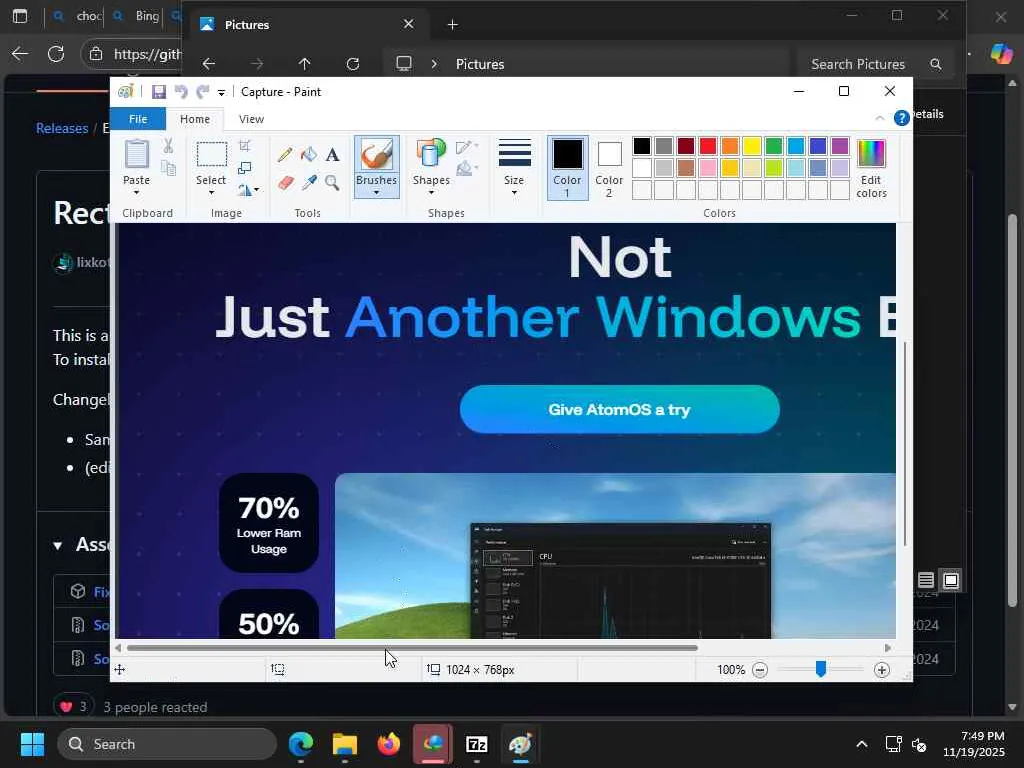This screenshot has width=1024, height=768.
Task: Click the Shape outline icon
Action: [466, 147]
